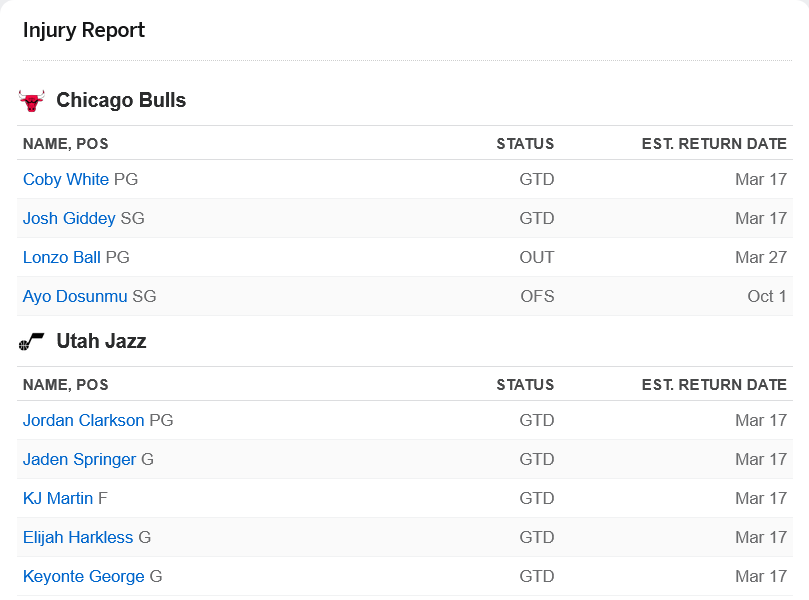
Task: Select Lonzo Ball player link
Action: pyautogui.click(x=62, y=257)
